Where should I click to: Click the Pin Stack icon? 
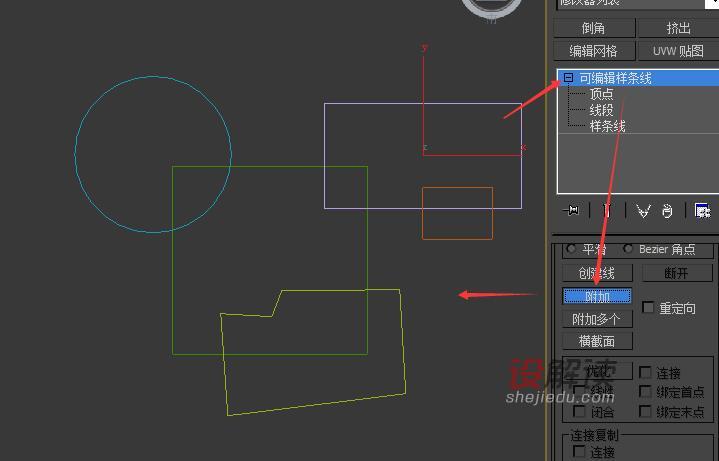[x=572, y=211]
